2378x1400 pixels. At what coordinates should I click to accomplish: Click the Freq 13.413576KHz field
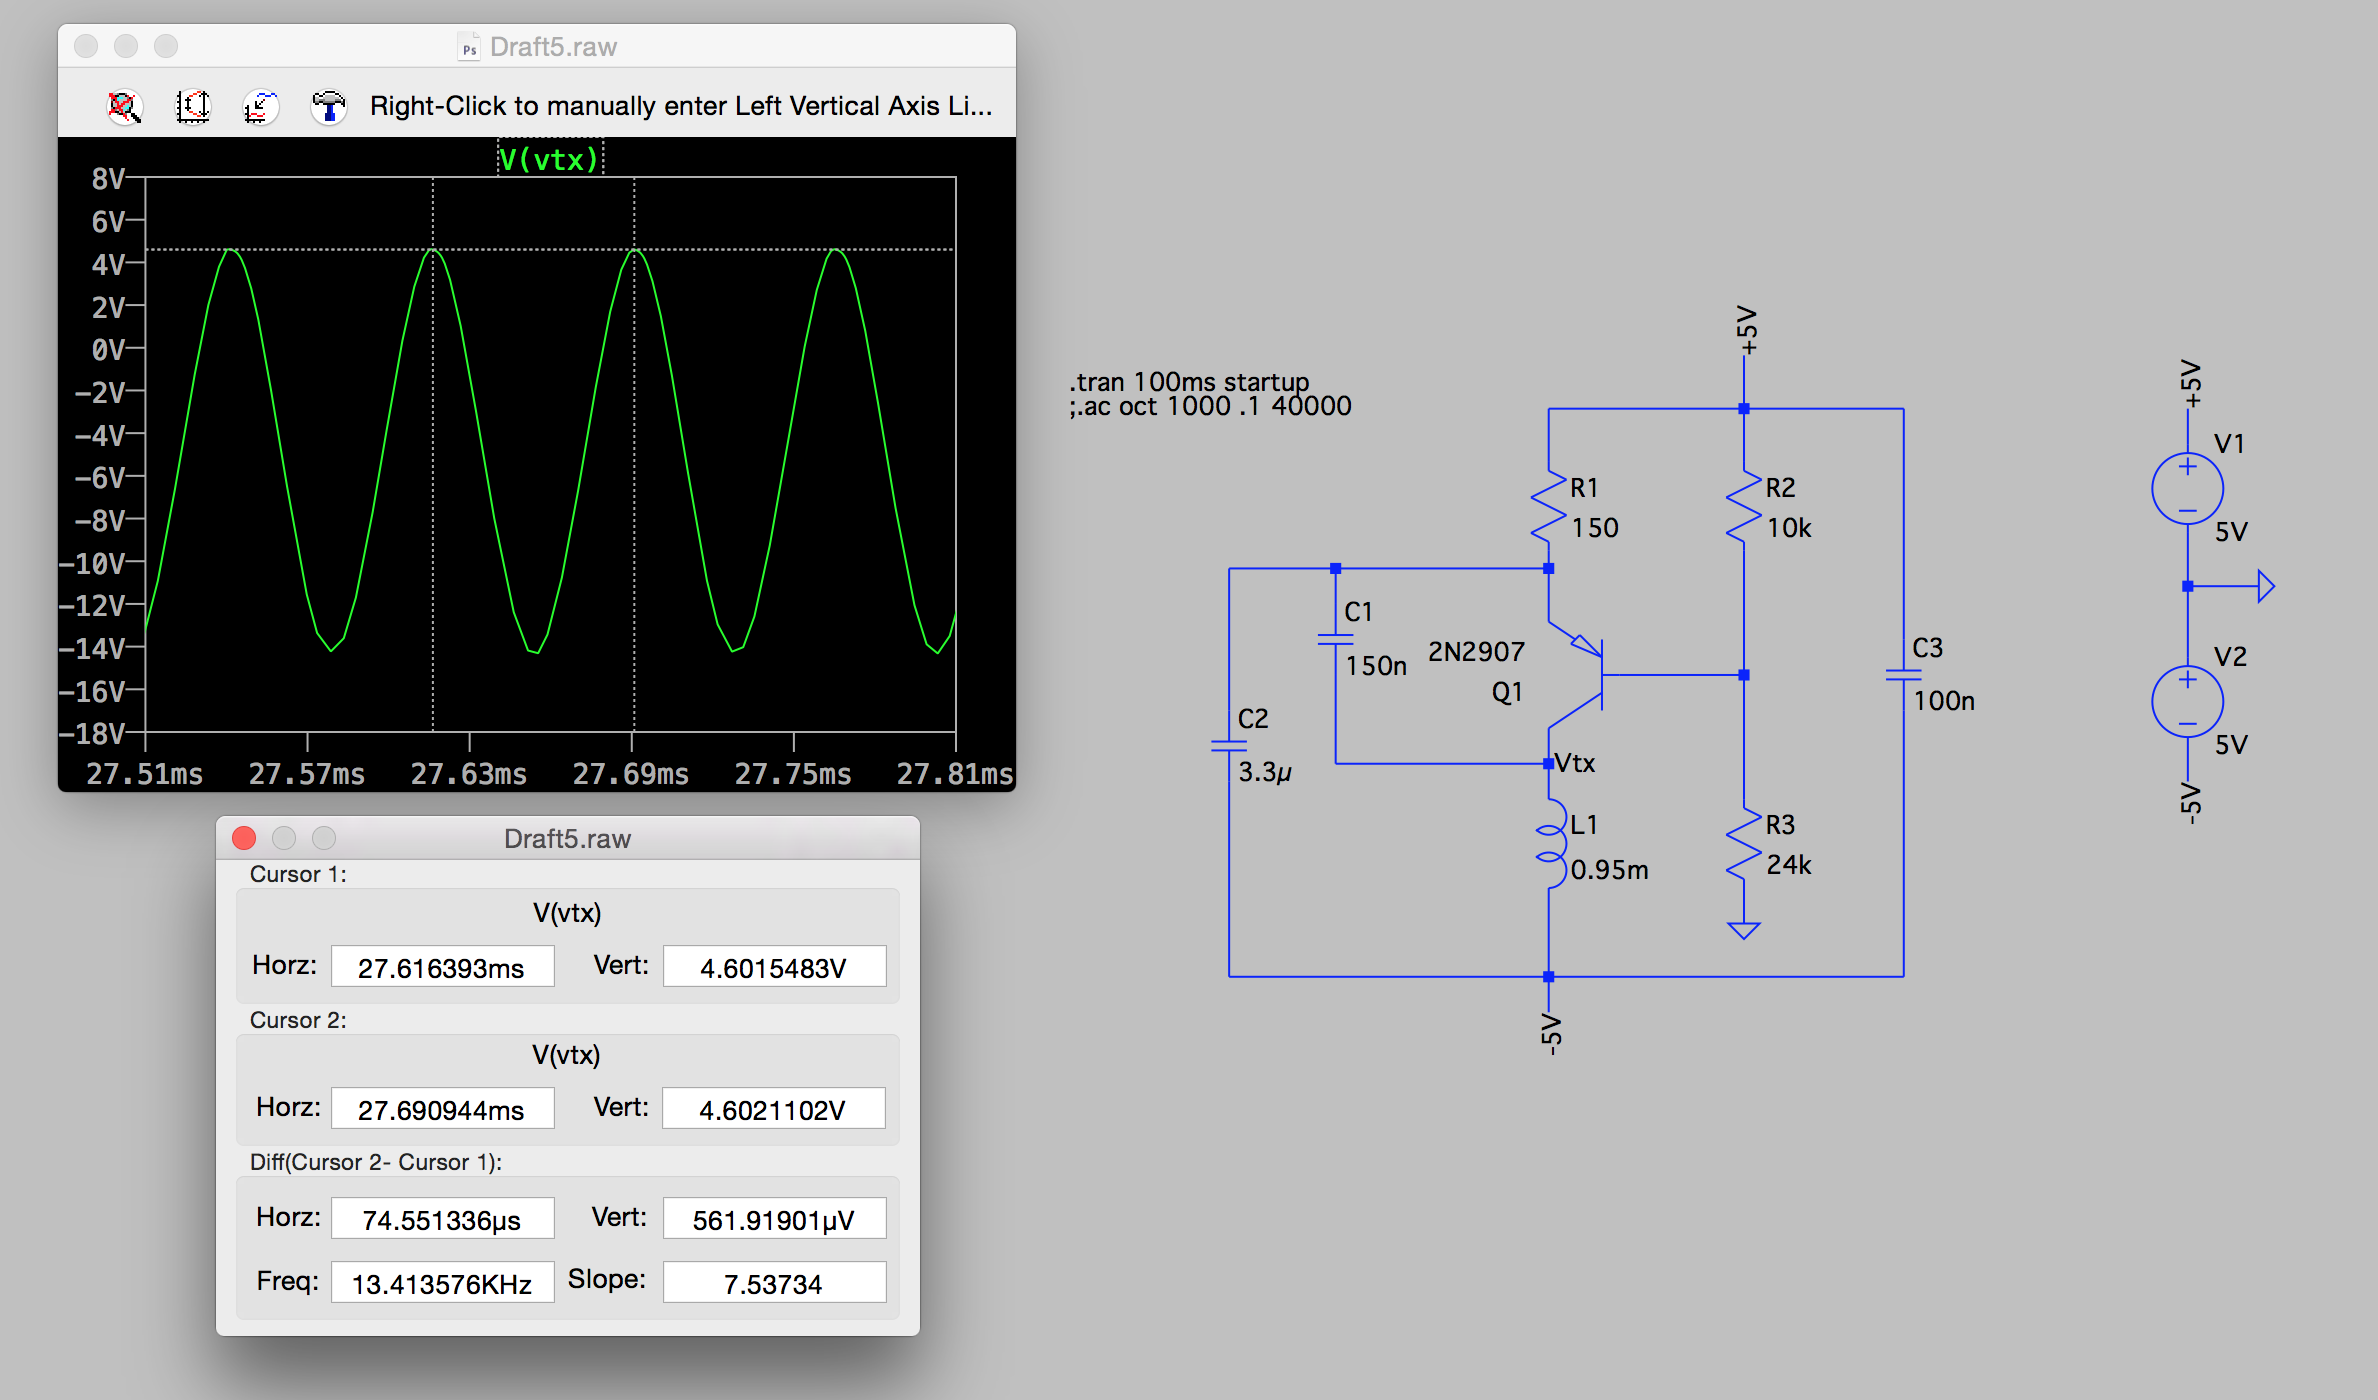tap(442, 1283)
